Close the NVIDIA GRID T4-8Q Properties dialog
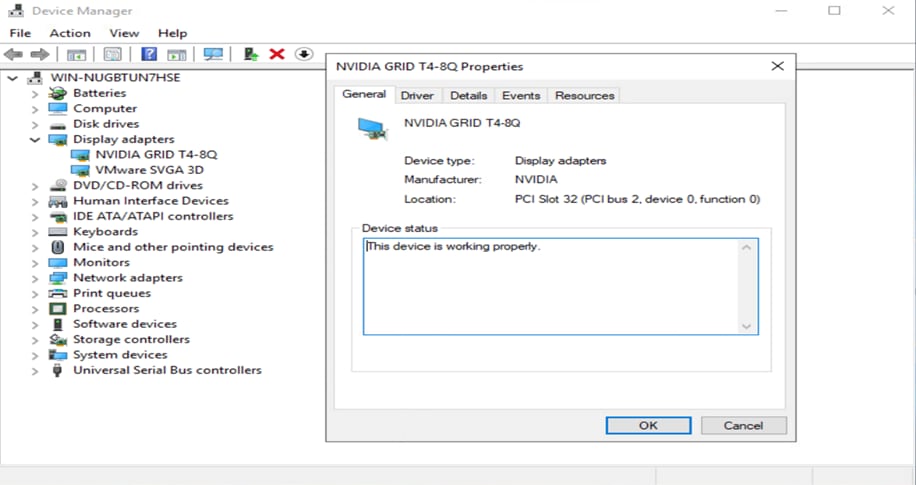 [x=778, y=66]
